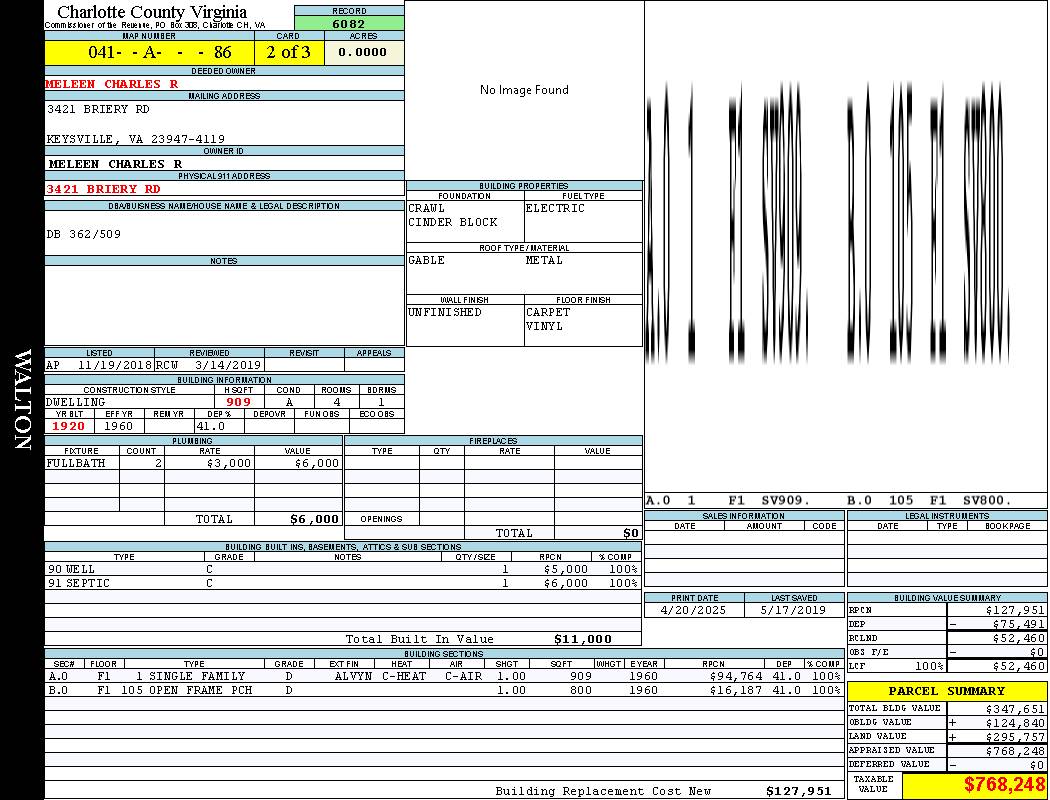Click the card '2 of 3' indicator
The width and height of the screenshot is (1050, 800).
(288, 52)
